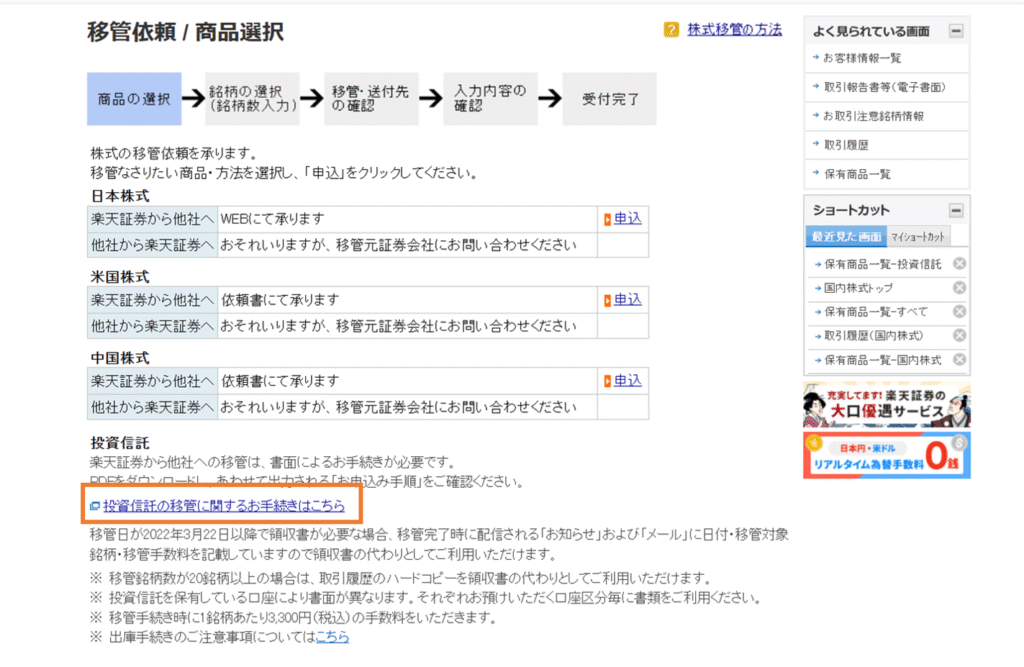Screen dimensions: 1024x667
Task: Open 投資信託の移管に関するお手続きはこちら link
Action: pos(223,505)
